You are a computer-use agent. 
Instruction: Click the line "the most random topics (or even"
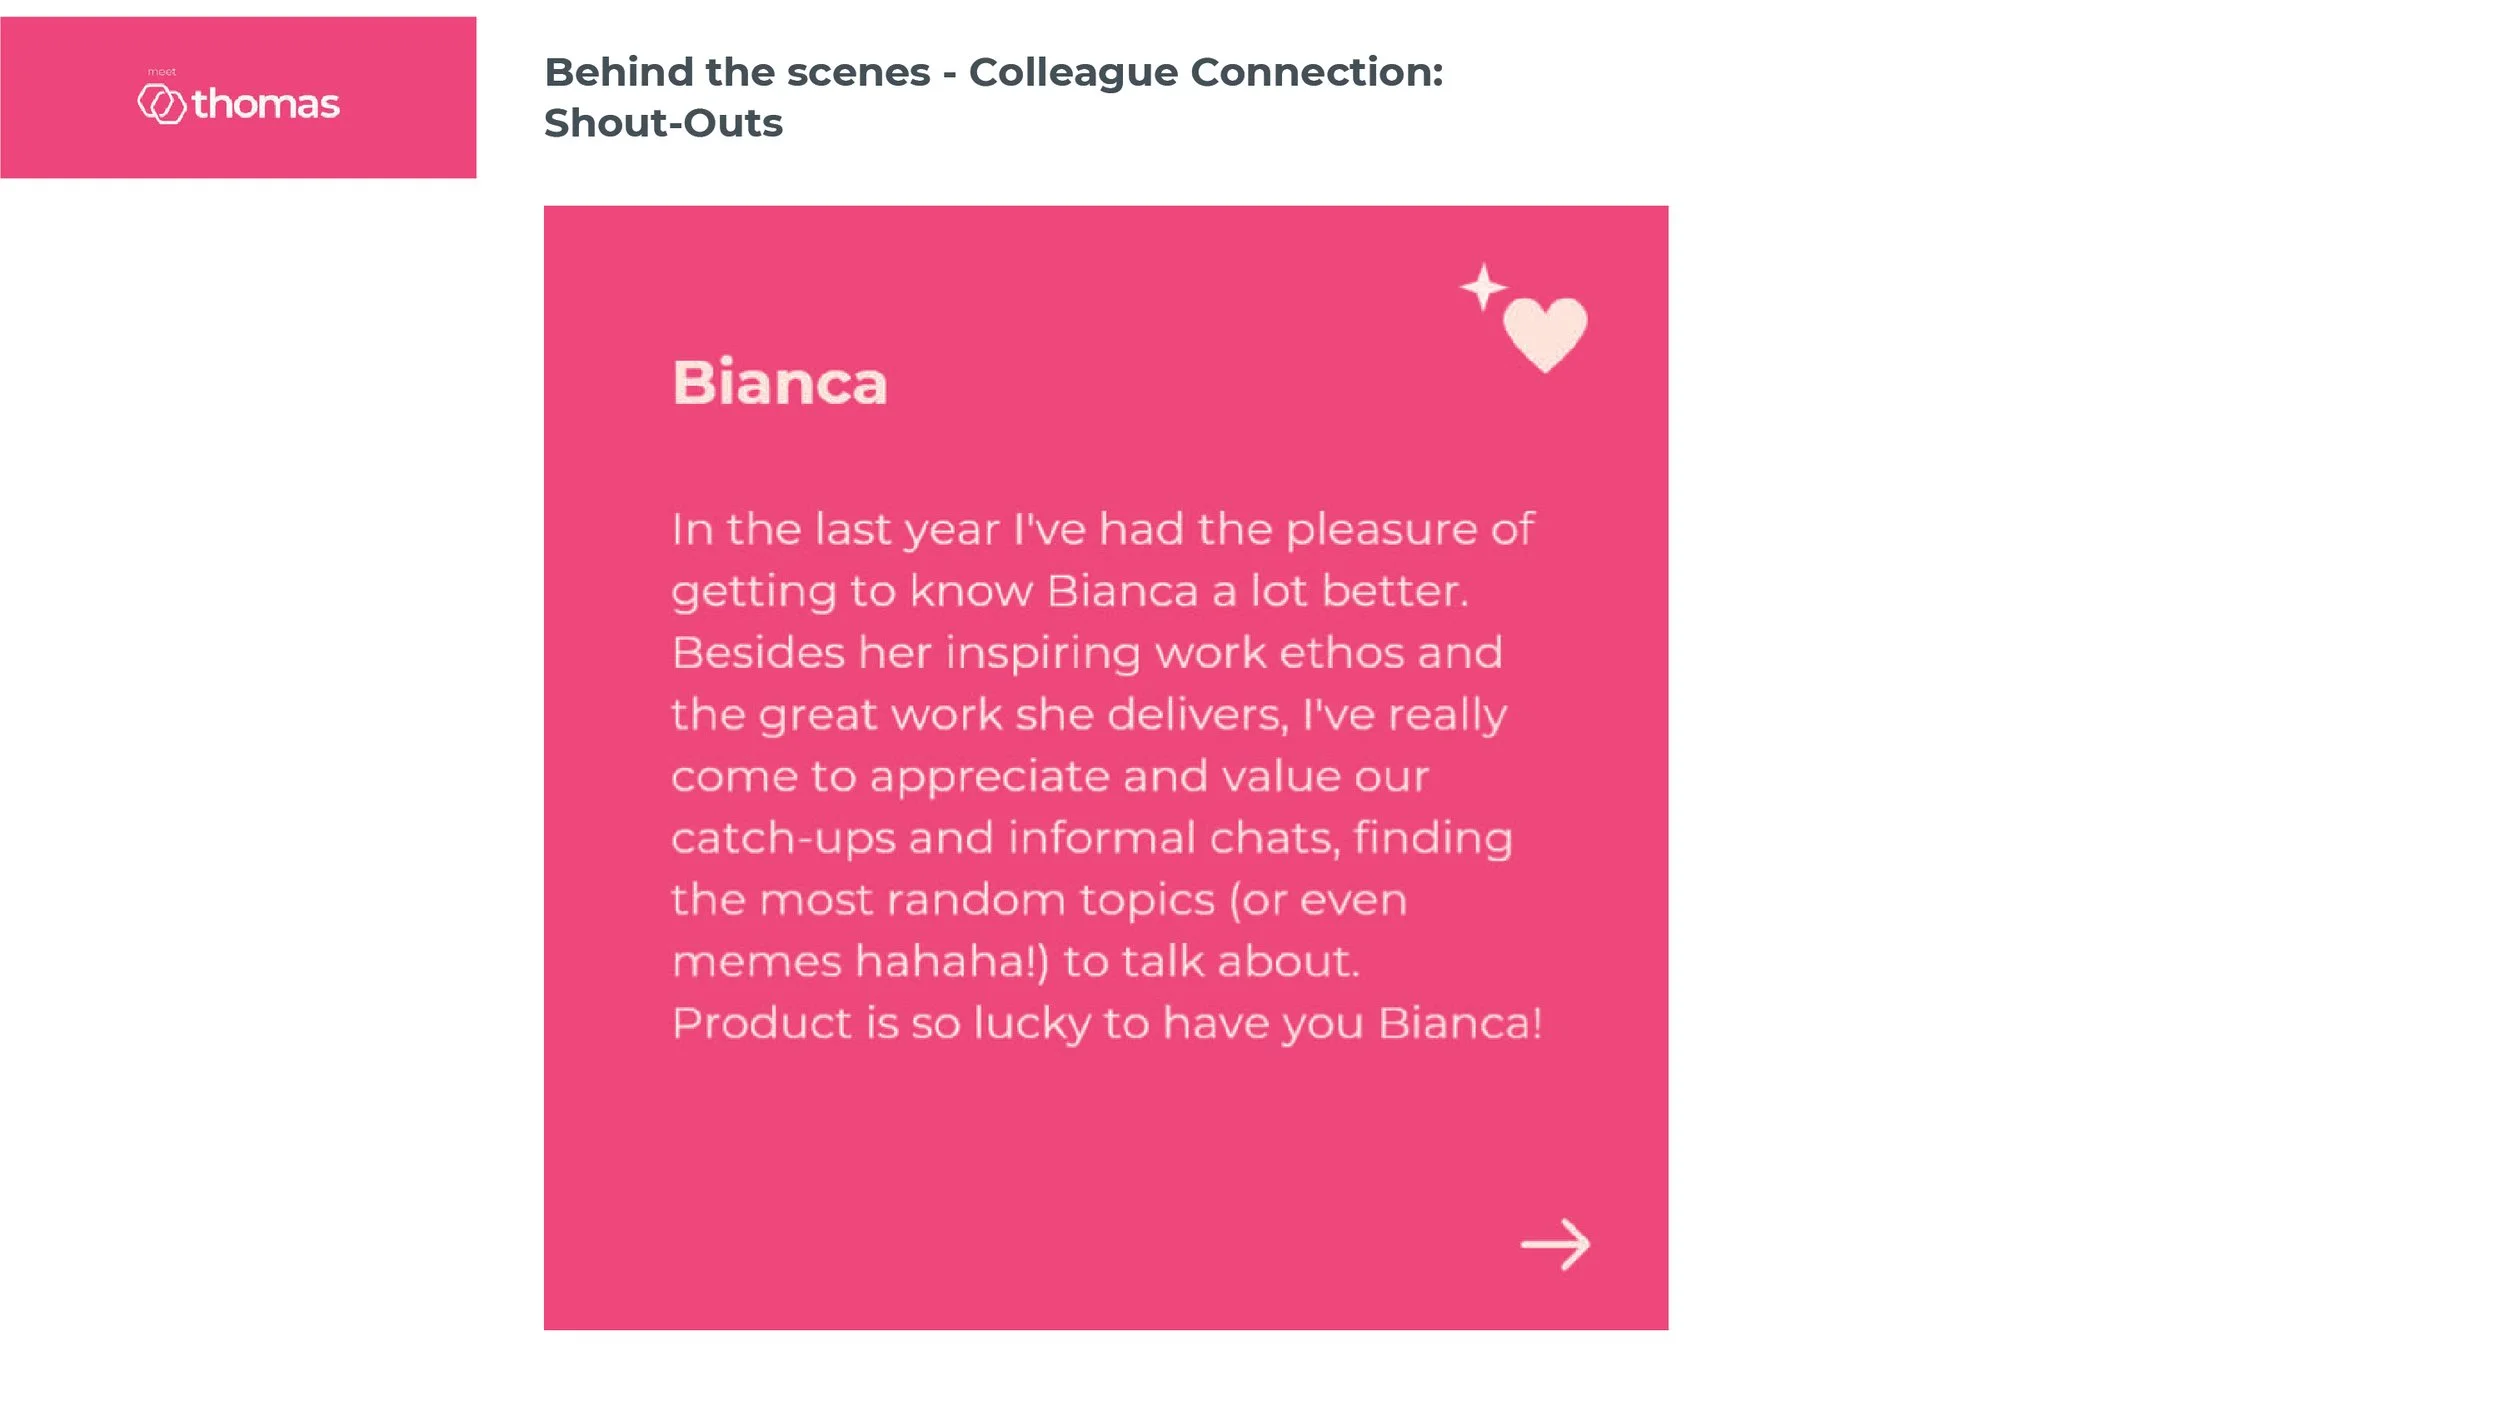point(1039,900)
